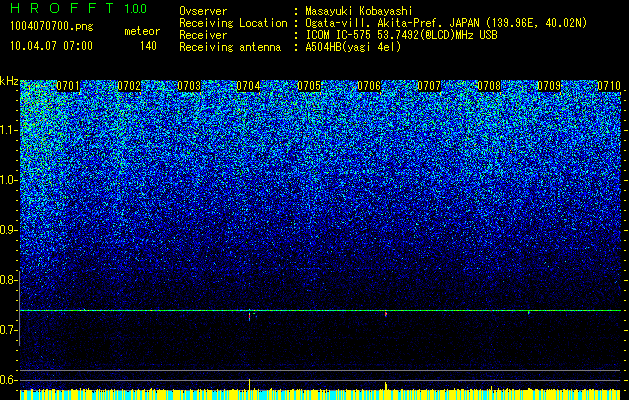Select the file name 1004070700.png
The height and width of the screenshot is (400, 629).
point(51,27)
